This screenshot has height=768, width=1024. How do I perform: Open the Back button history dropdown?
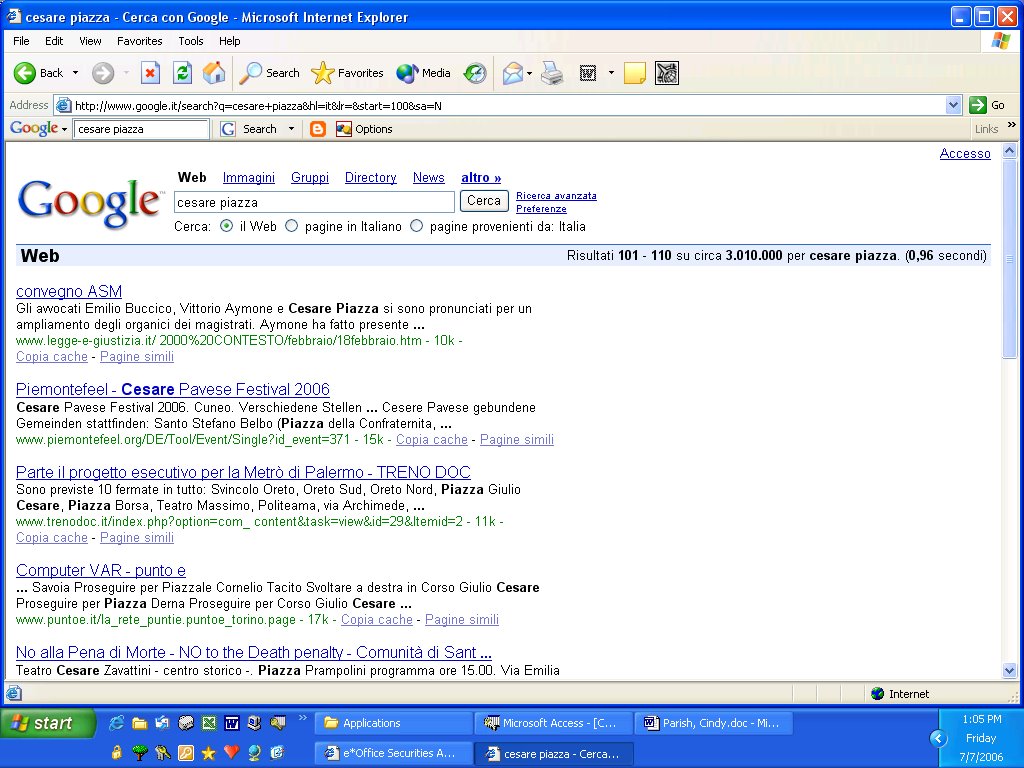point(75,72)
